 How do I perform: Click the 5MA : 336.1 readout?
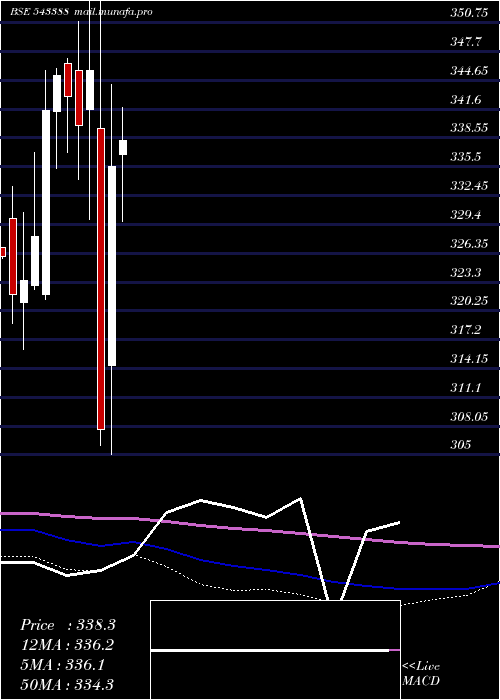click(x=62, y=665)
